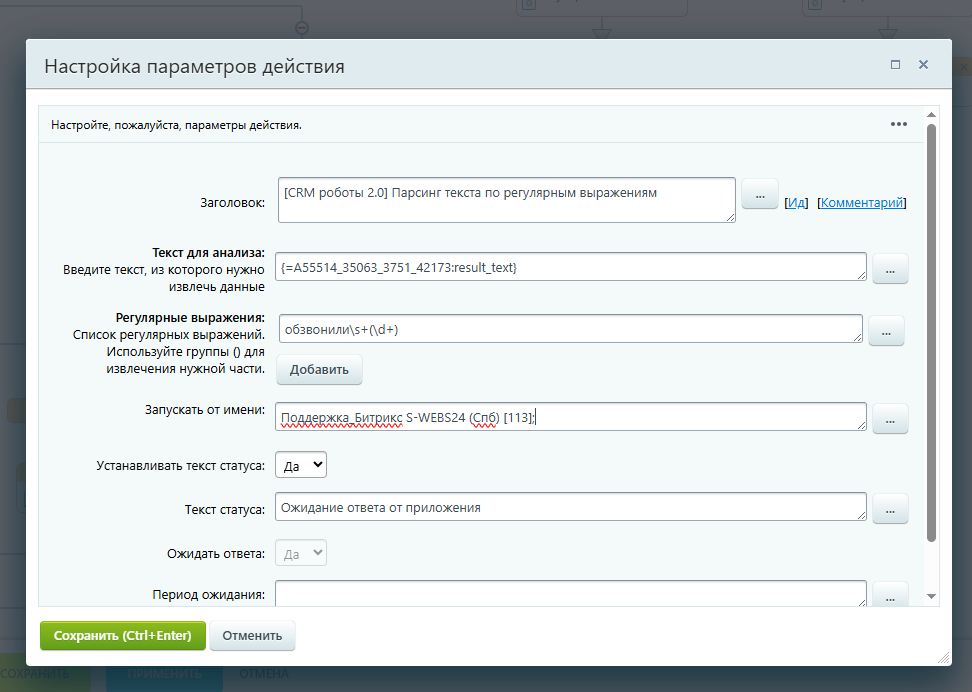Click the scroll down arrow of the dialog
972x692 pixels.
932,597
